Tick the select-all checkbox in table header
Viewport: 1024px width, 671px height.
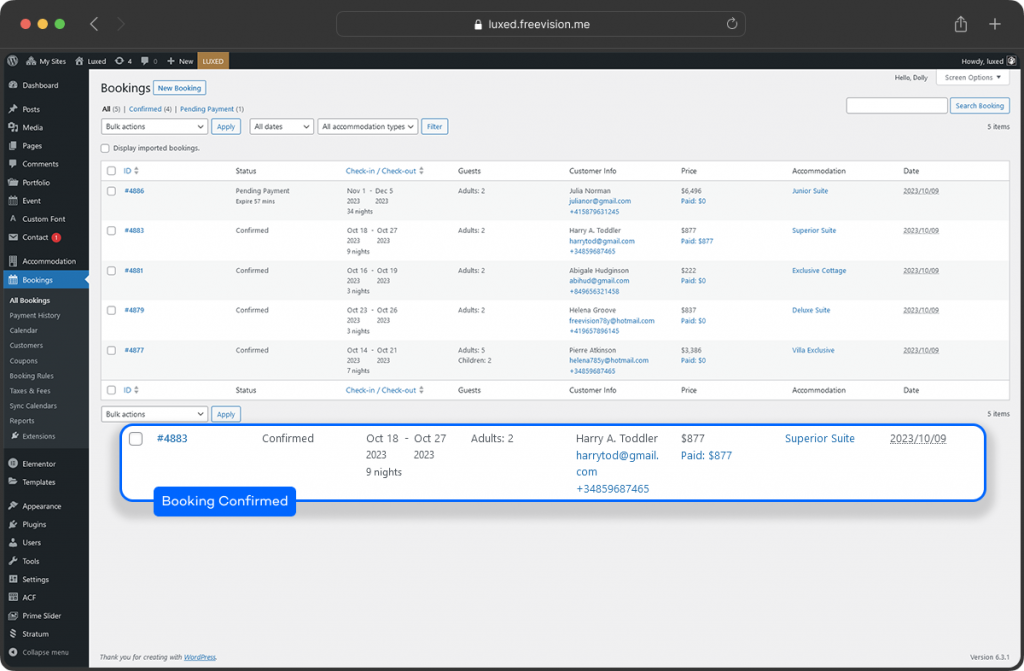[111, 171]
